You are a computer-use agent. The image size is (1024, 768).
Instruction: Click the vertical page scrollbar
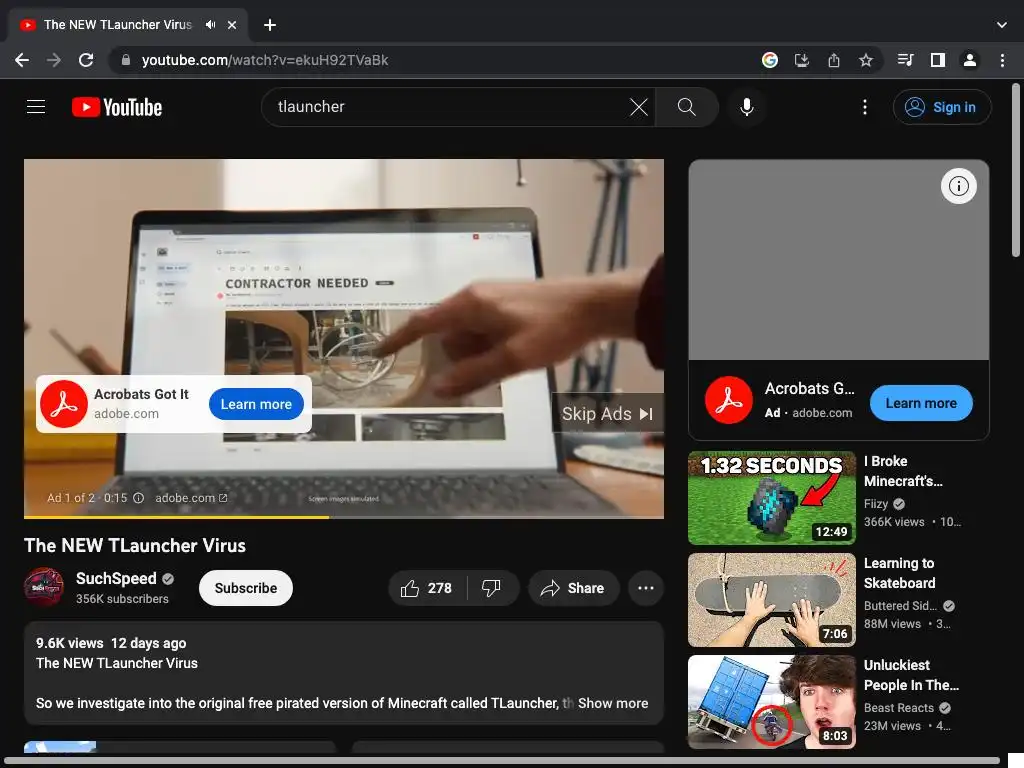(1016, 170)
